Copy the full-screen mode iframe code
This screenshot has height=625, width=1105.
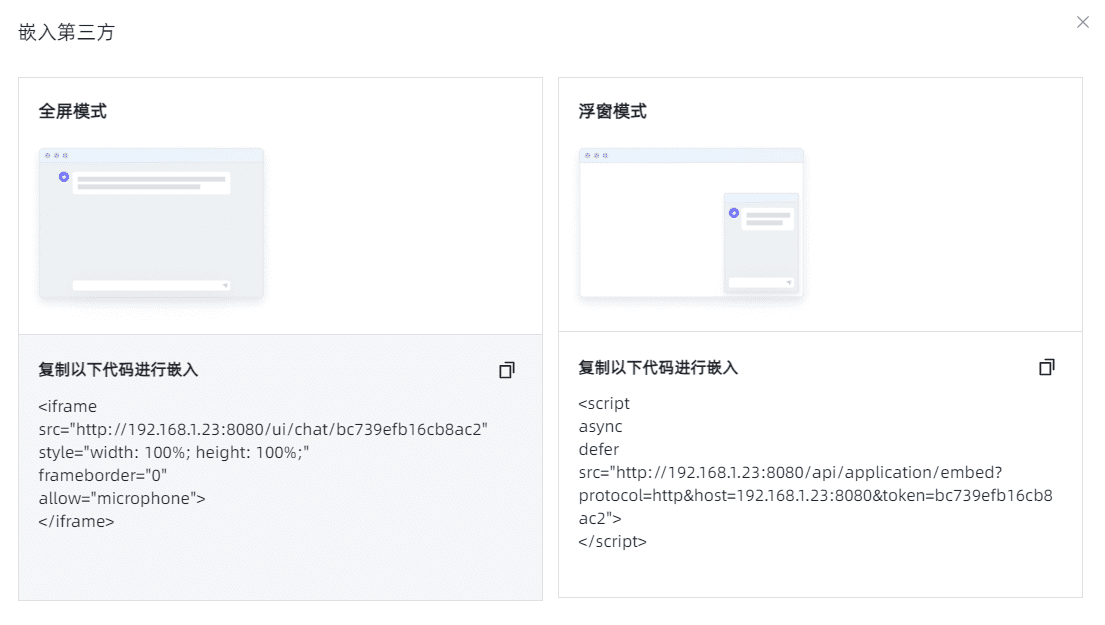507,370
